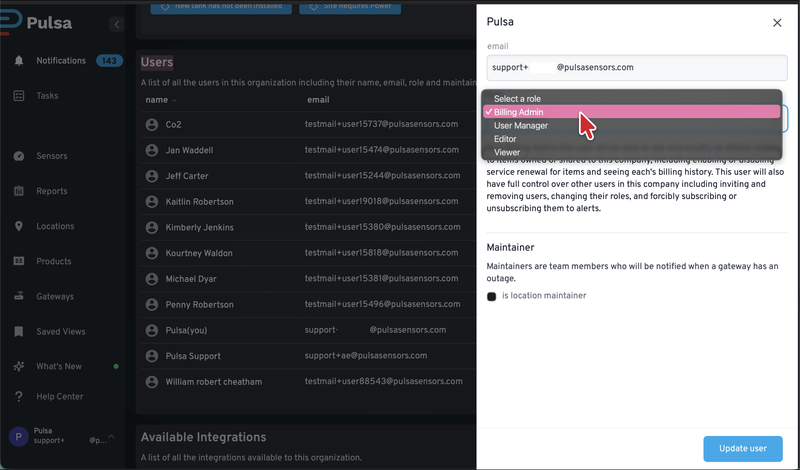The width and height of the screenshot is (800, 470).
Task: Click the What's New sidebar label
Action: click(x=59, y=366)
